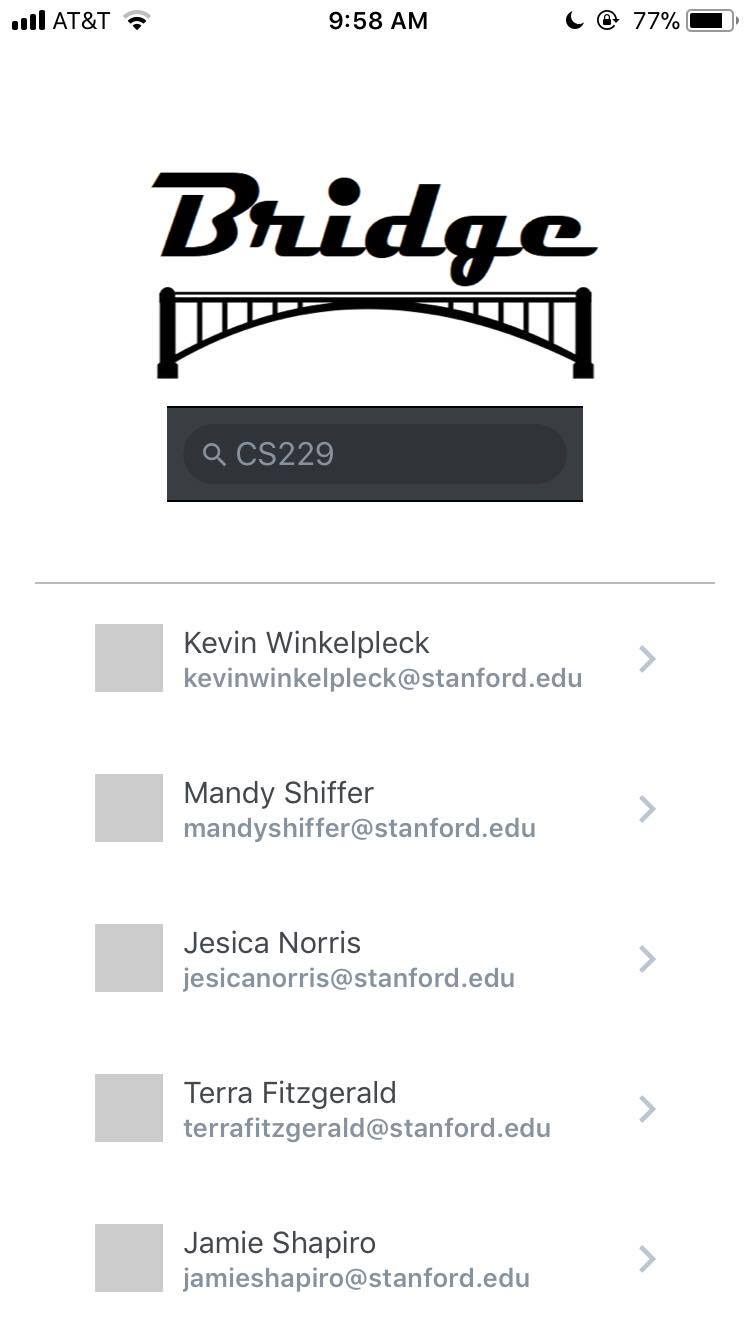Tap the Mandy Shiffer name
The width and height of the screenshot is (750, 1334).
pyautogui.click(x=278, y=793)
